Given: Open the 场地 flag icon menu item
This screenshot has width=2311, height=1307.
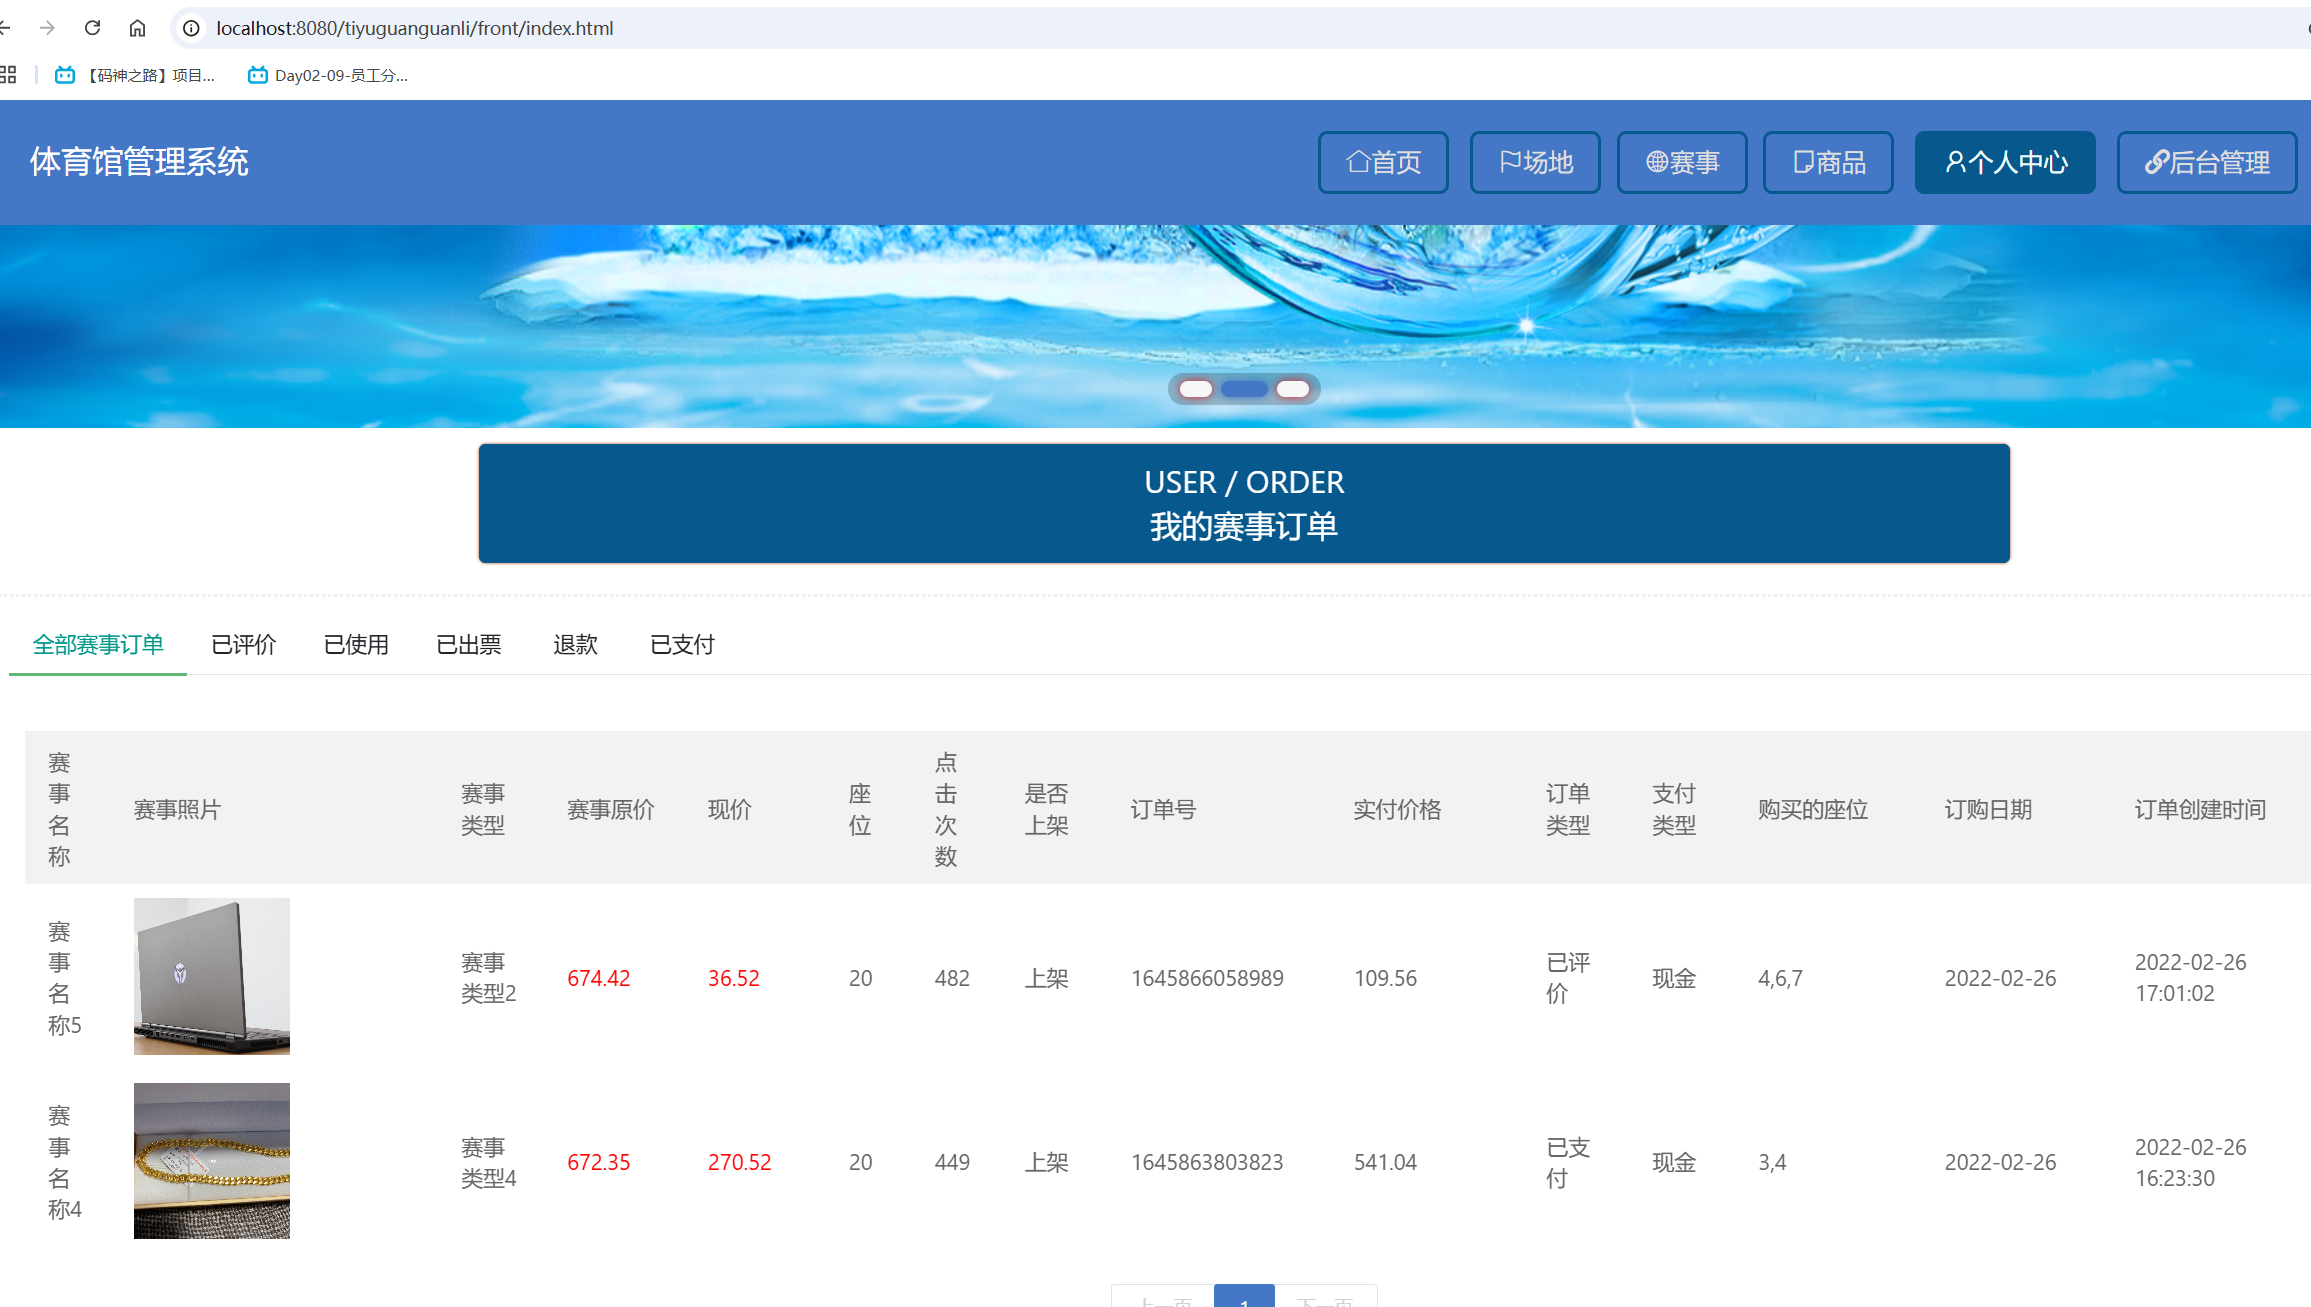Looking at the screenshot, I should point(1510,162).
